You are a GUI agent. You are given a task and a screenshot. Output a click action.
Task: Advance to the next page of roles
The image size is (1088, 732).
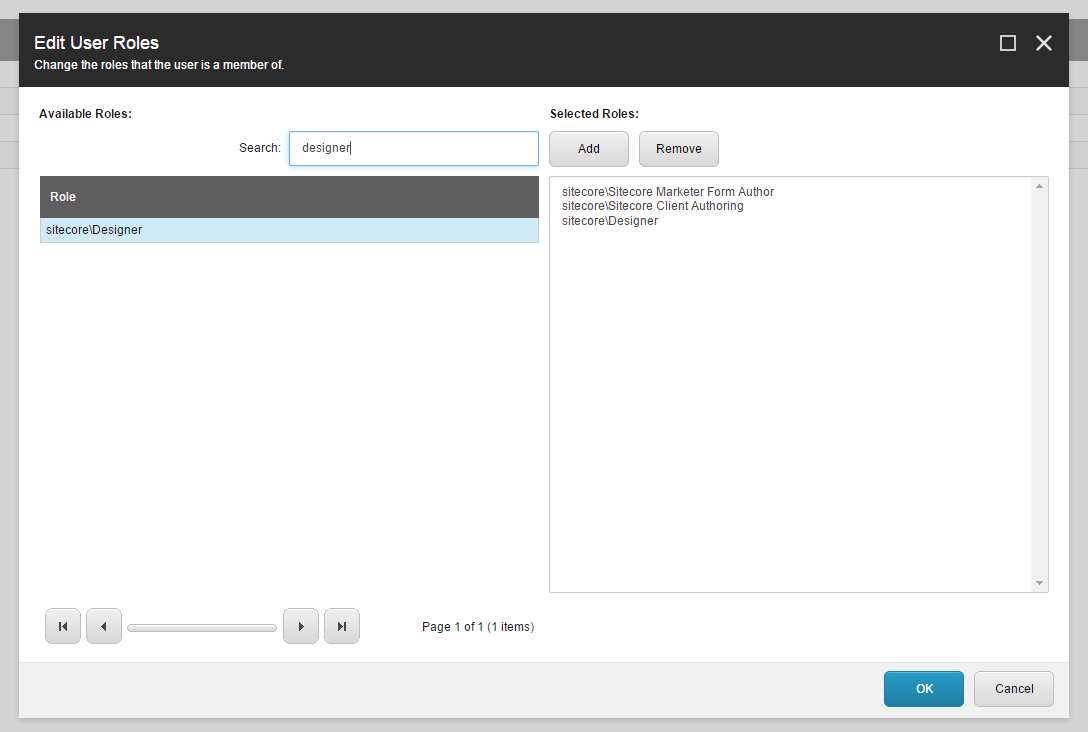(x=301, y=626)
